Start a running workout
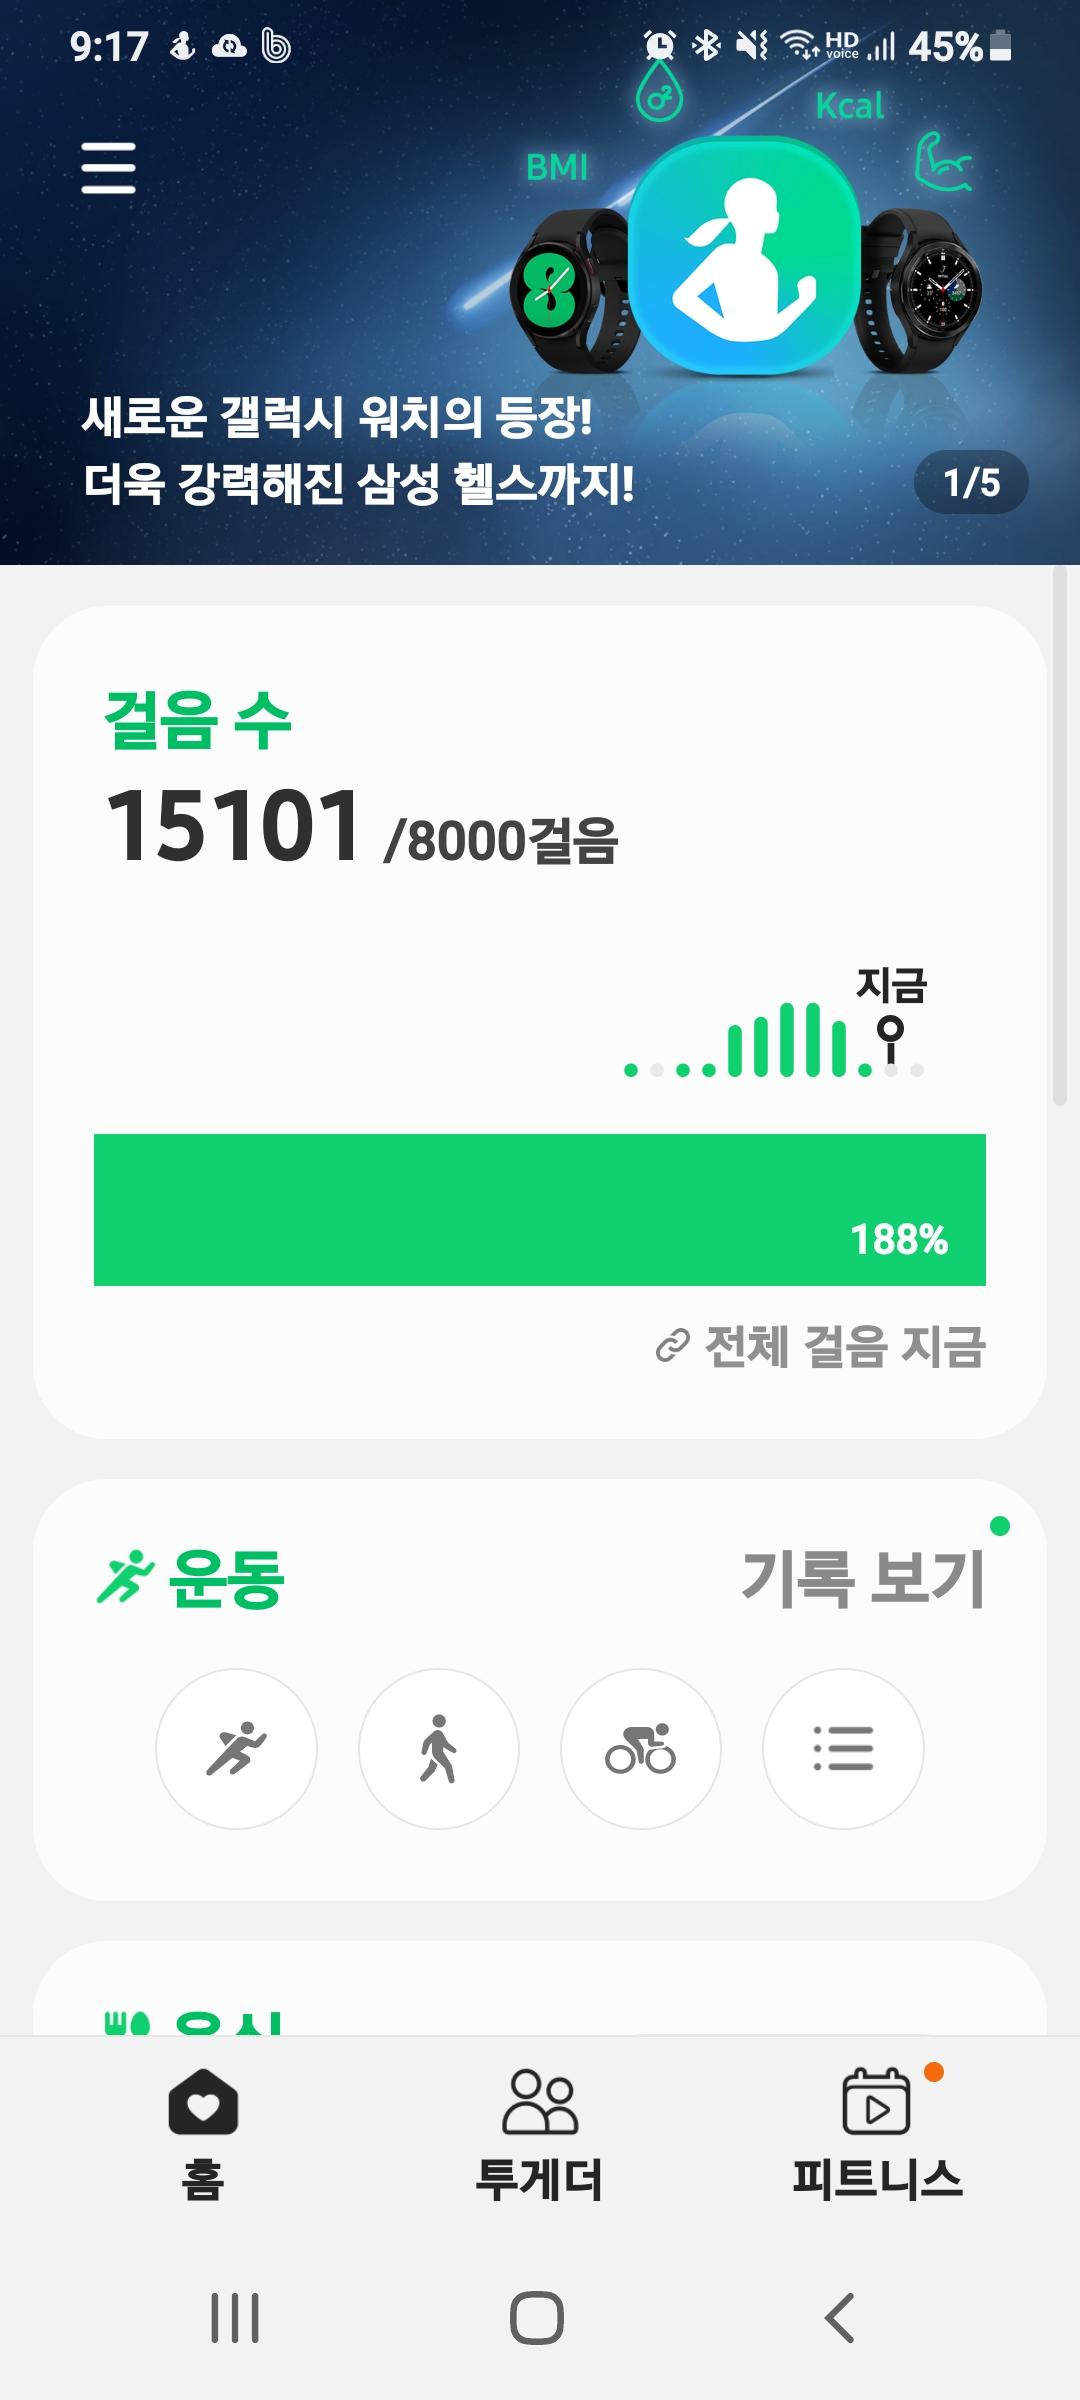The width and height of the screenshot is (1080, 2400). [236, 1749]
